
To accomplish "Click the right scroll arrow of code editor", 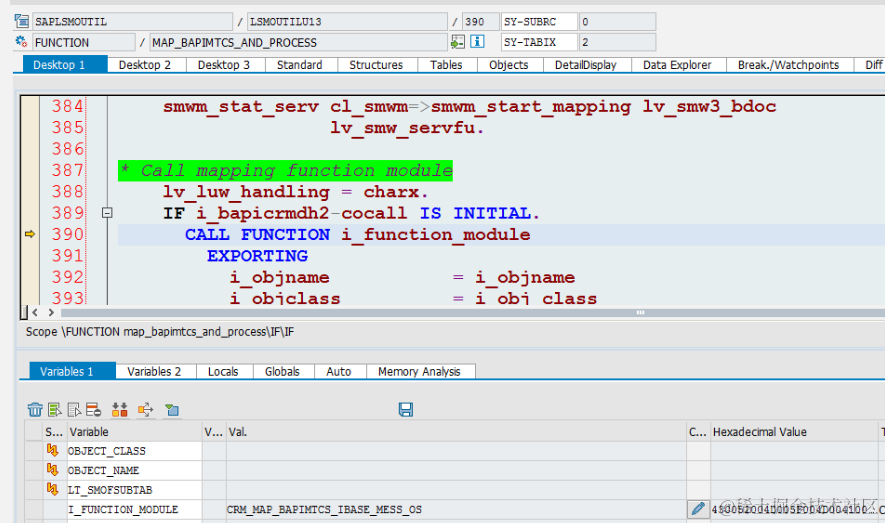I will click(51, 312).
